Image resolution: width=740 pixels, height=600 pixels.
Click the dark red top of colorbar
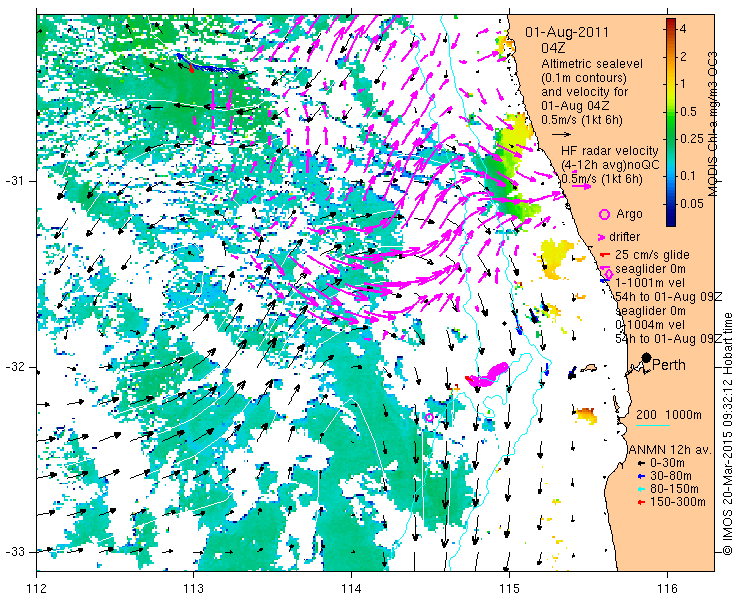[671, 22]
